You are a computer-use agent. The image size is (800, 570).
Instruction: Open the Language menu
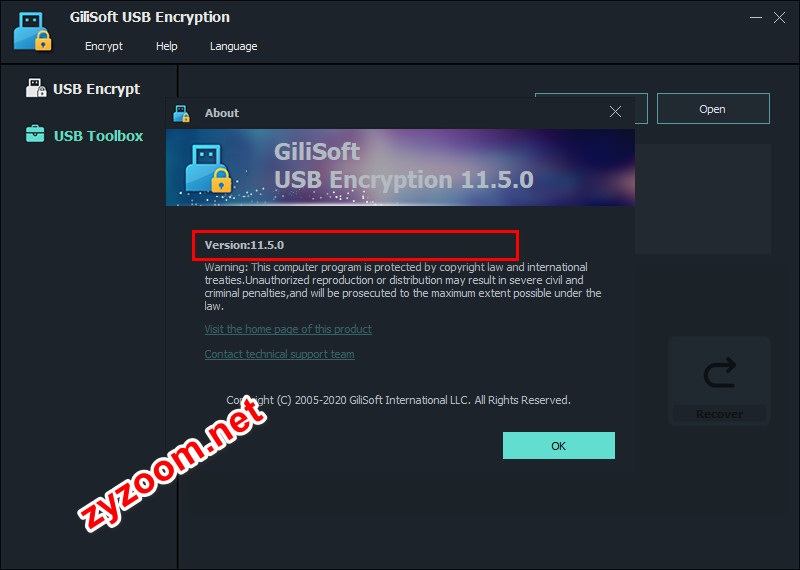(234, 46)
